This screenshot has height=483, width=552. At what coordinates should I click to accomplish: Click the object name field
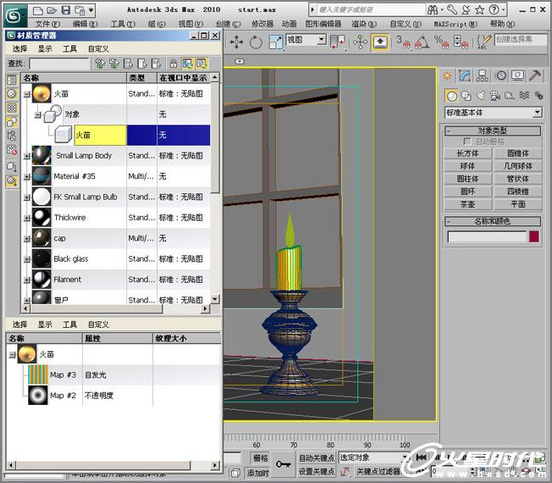point(487,237)
